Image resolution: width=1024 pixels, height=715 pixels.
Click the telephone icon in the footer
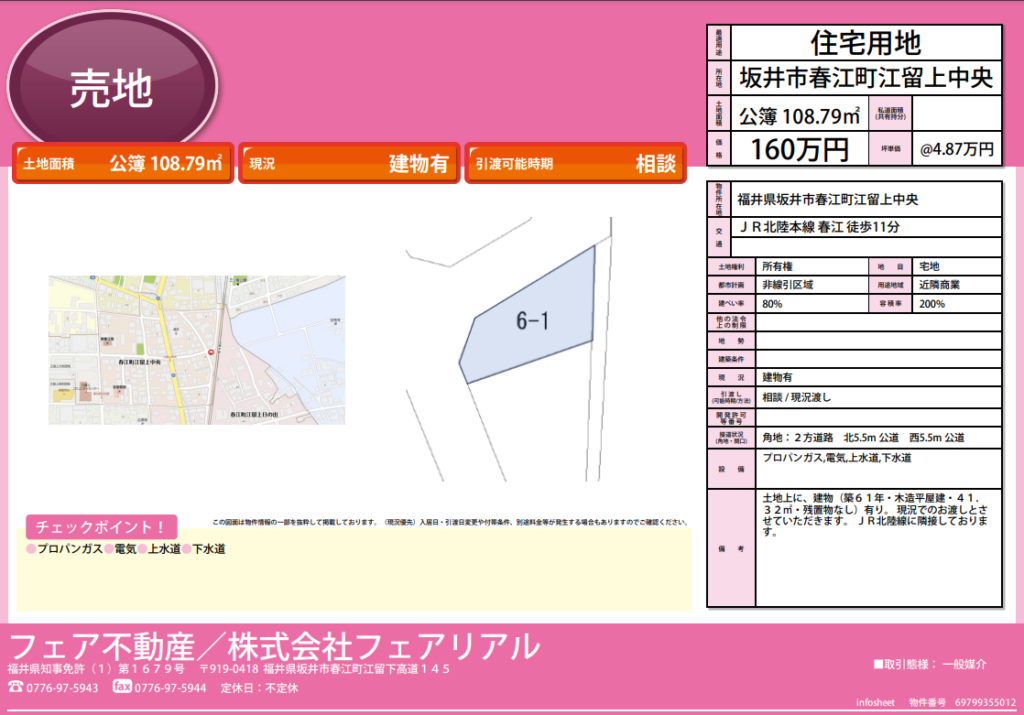[x=15, y=686]
